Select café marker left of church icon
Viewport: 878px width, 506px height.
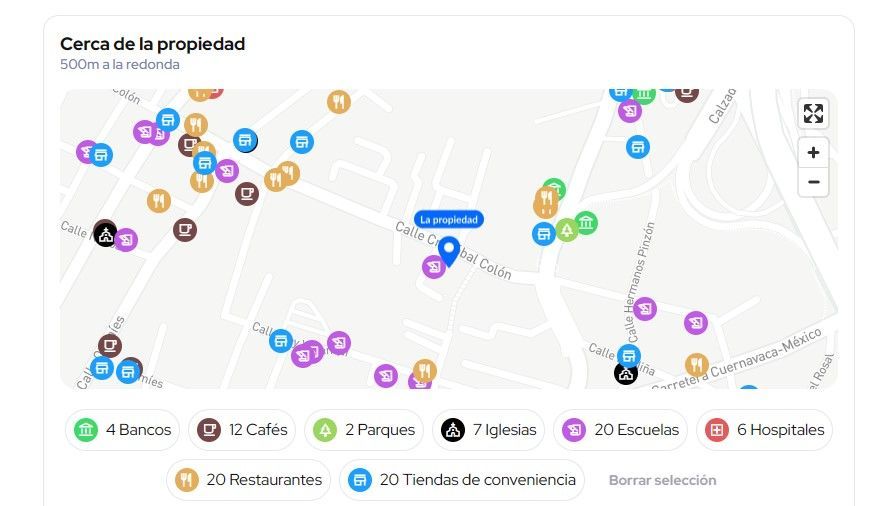(185, 229)
